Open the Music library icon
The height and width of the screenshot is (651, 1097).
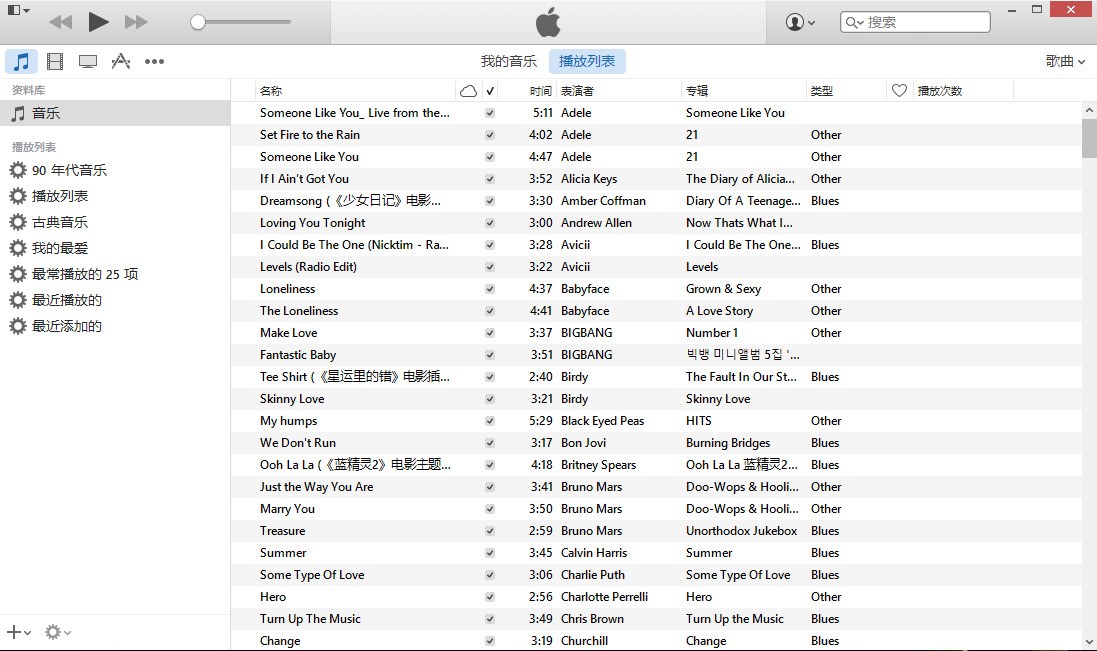tap(21, 62)
